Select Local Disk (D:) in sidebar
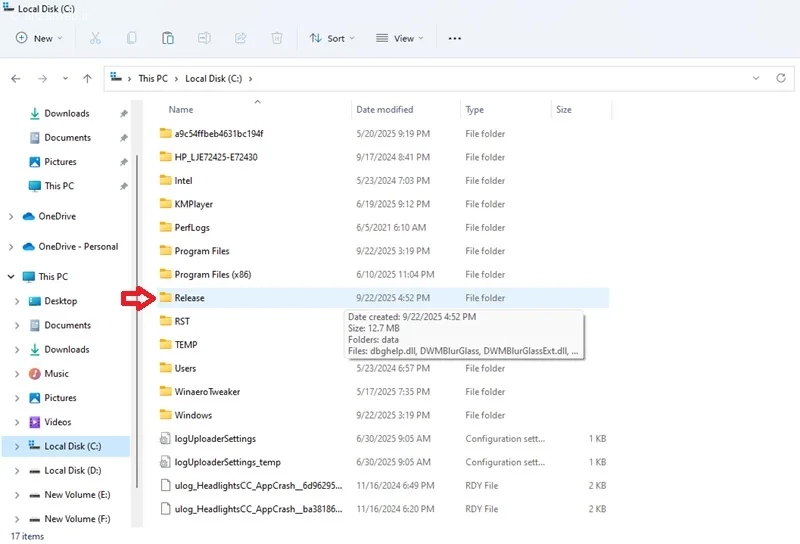The width and height of the screenshot is (800, 544). coord(73,471)
